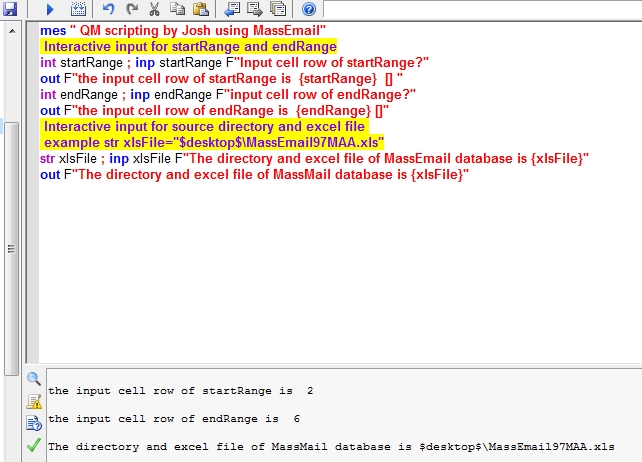Go forward with the right-arrow navigation icon
The width and height of the screenshot is (642, 462).
coord(255,9)
